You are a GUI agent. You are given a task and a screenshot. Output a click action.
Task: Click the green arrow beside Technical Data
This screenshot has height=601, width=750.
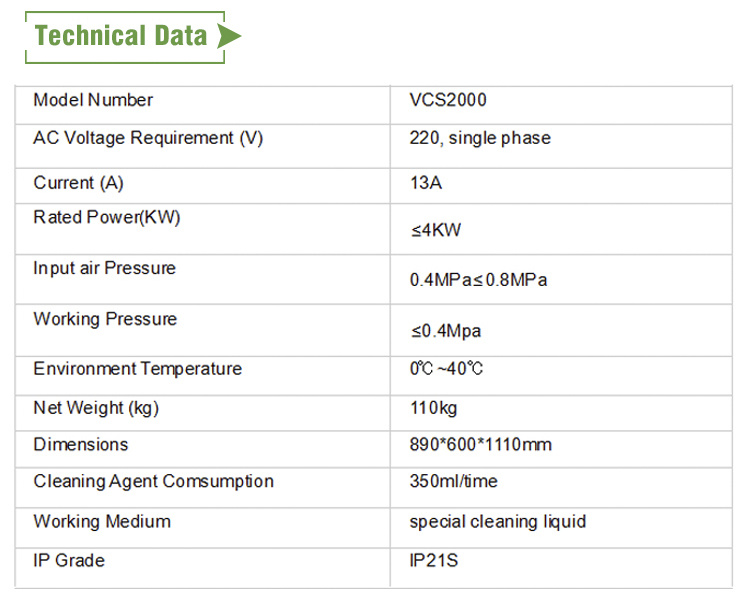tap(229, 36)
